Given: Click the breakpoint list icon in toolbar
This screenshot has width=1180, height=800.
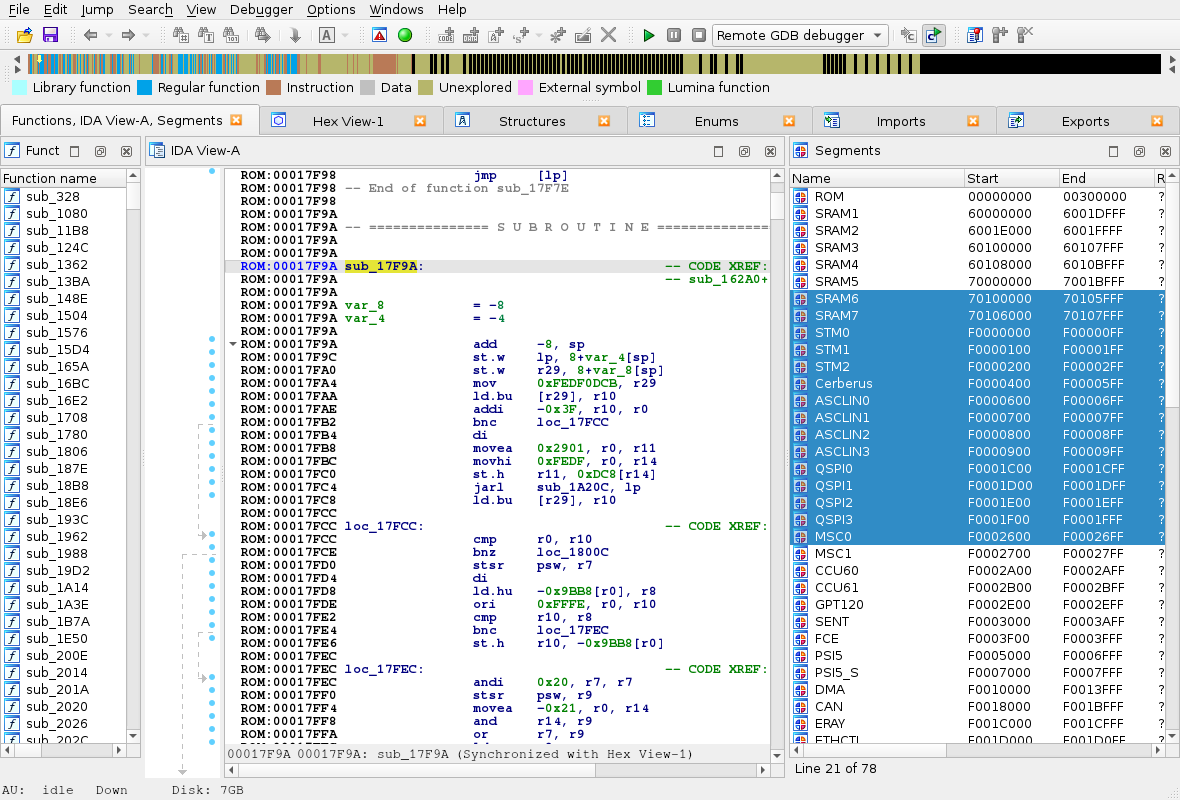Looking at the screenshot, I should pos(974,35).
